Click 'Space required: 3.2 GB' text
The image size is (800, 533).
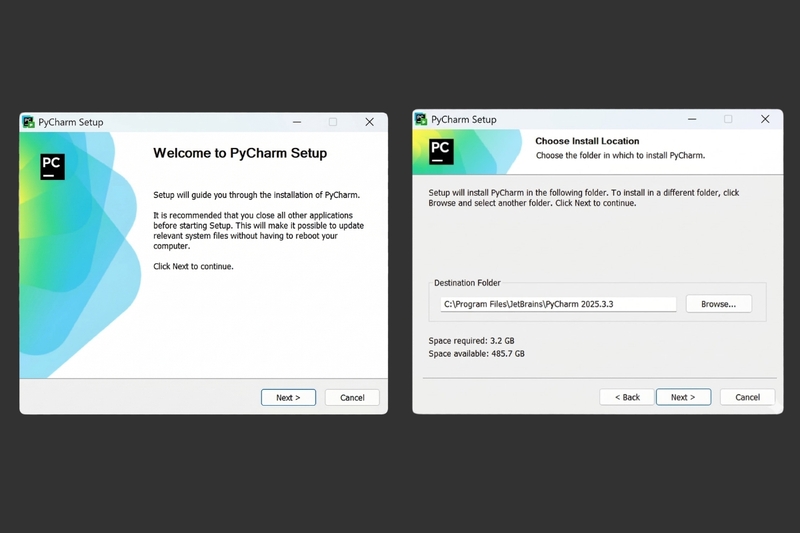pos(471,340)
